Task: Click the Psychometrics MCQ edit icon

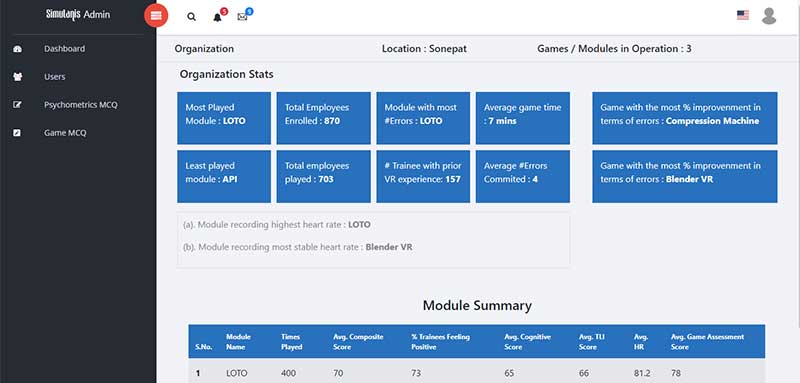Action: [17, 105]
